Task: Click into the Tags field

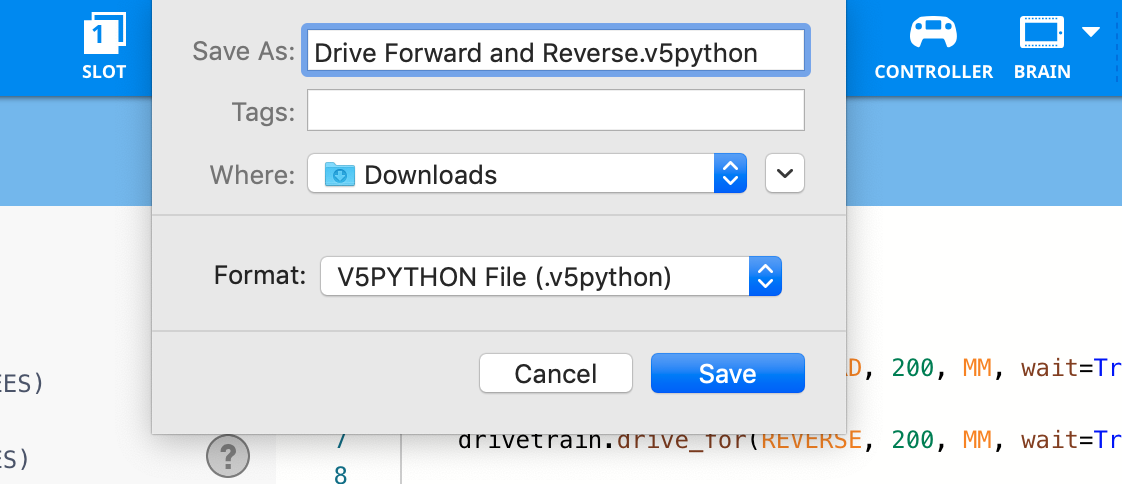Action: [555, 111]
